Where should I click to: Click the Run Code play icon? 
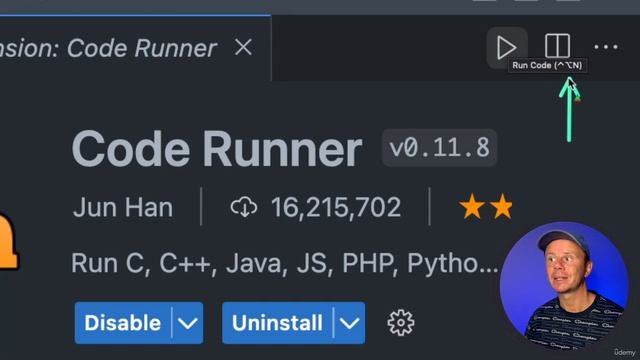(507, 47)
